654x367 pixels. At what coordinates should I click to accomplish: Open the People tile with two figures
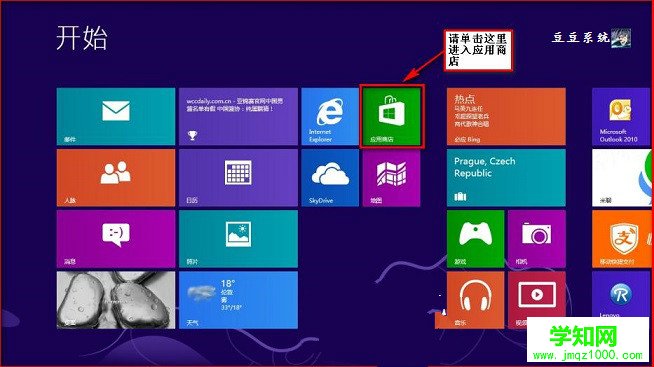(116, 178)
